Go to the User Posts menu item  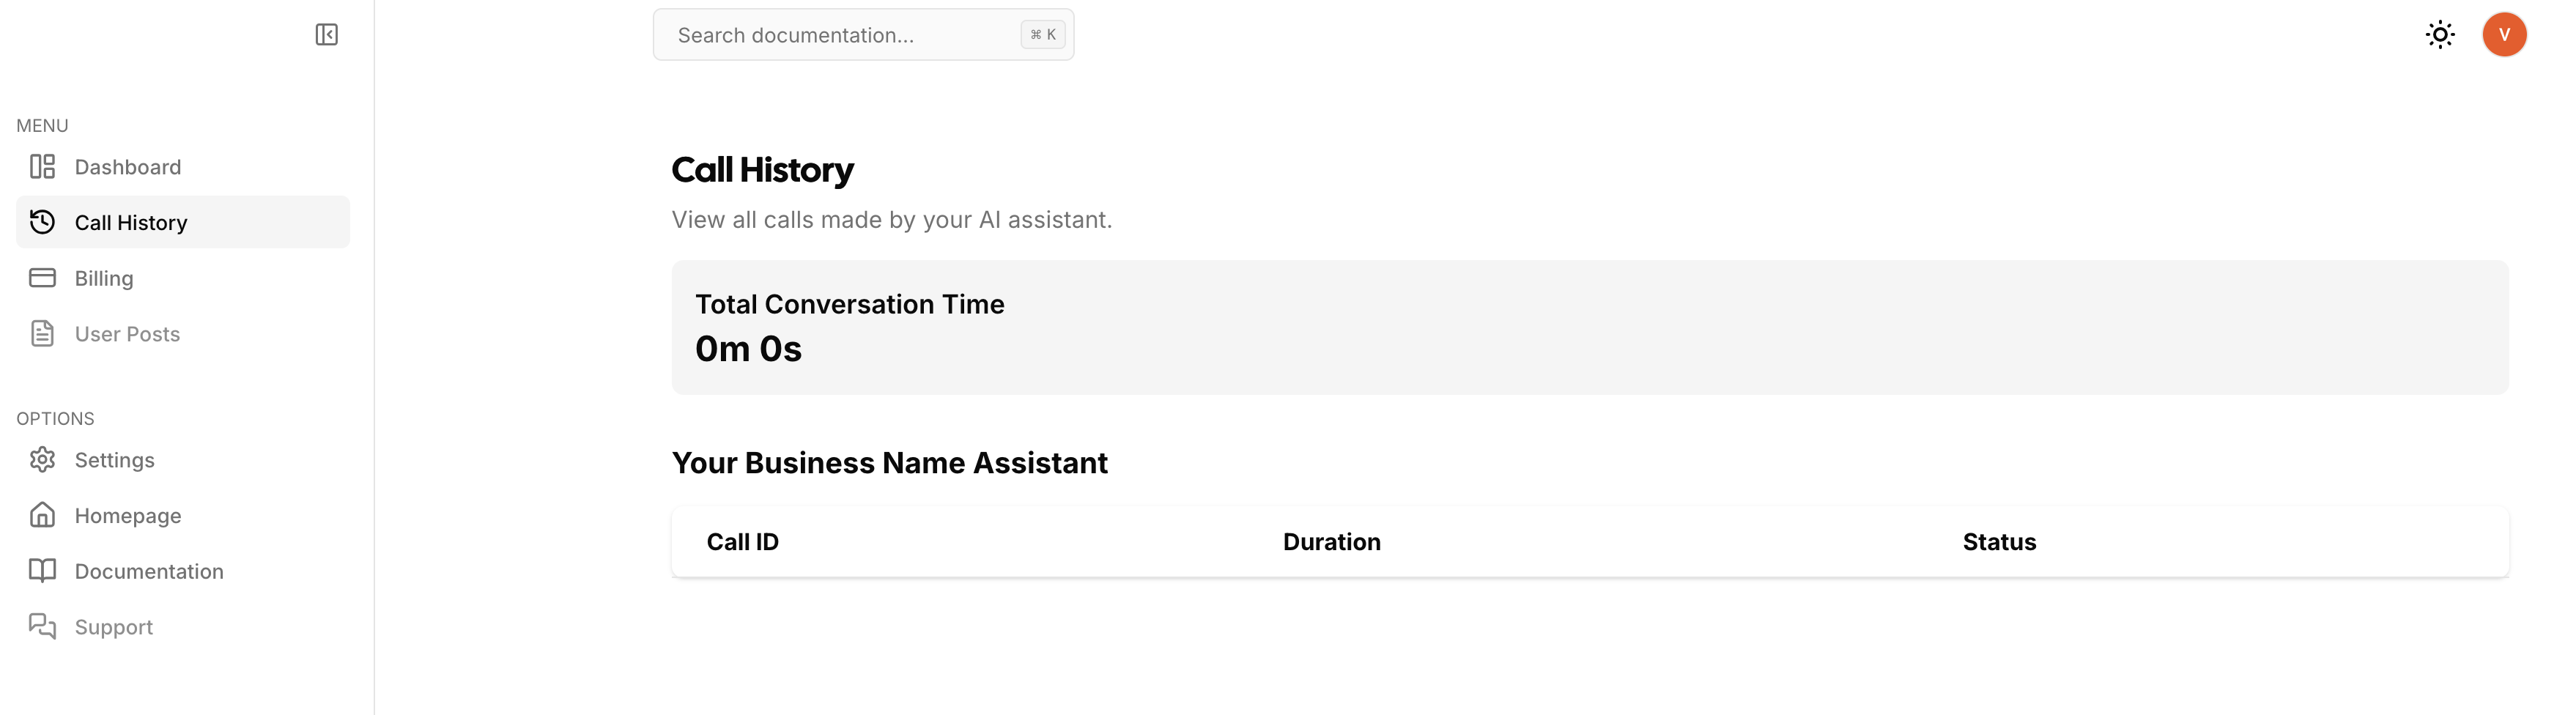coord(183,334)
